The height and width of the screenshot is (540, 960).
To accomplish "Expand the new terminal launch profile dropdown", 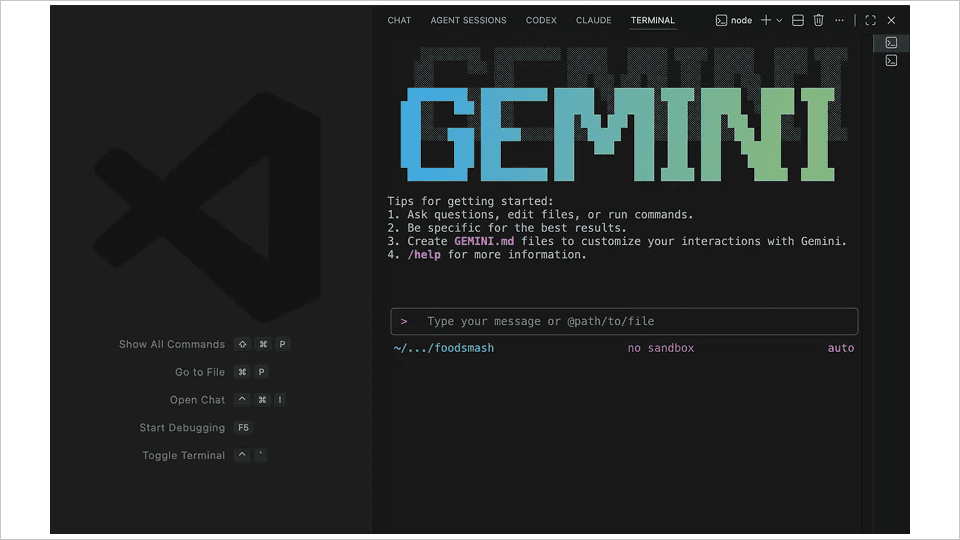I will (x=779, y=20).
